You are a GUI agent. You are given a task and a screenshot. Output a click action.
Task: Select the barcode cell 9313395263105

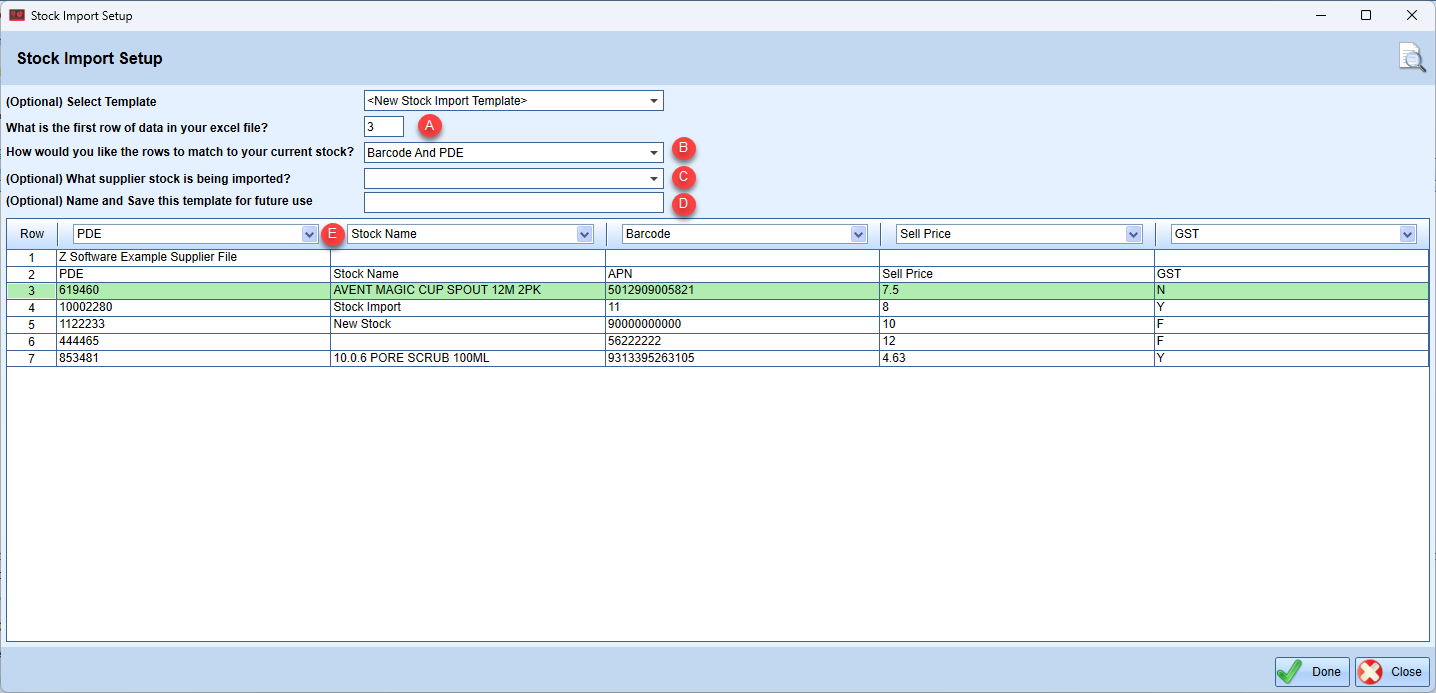tap(742, 358)
